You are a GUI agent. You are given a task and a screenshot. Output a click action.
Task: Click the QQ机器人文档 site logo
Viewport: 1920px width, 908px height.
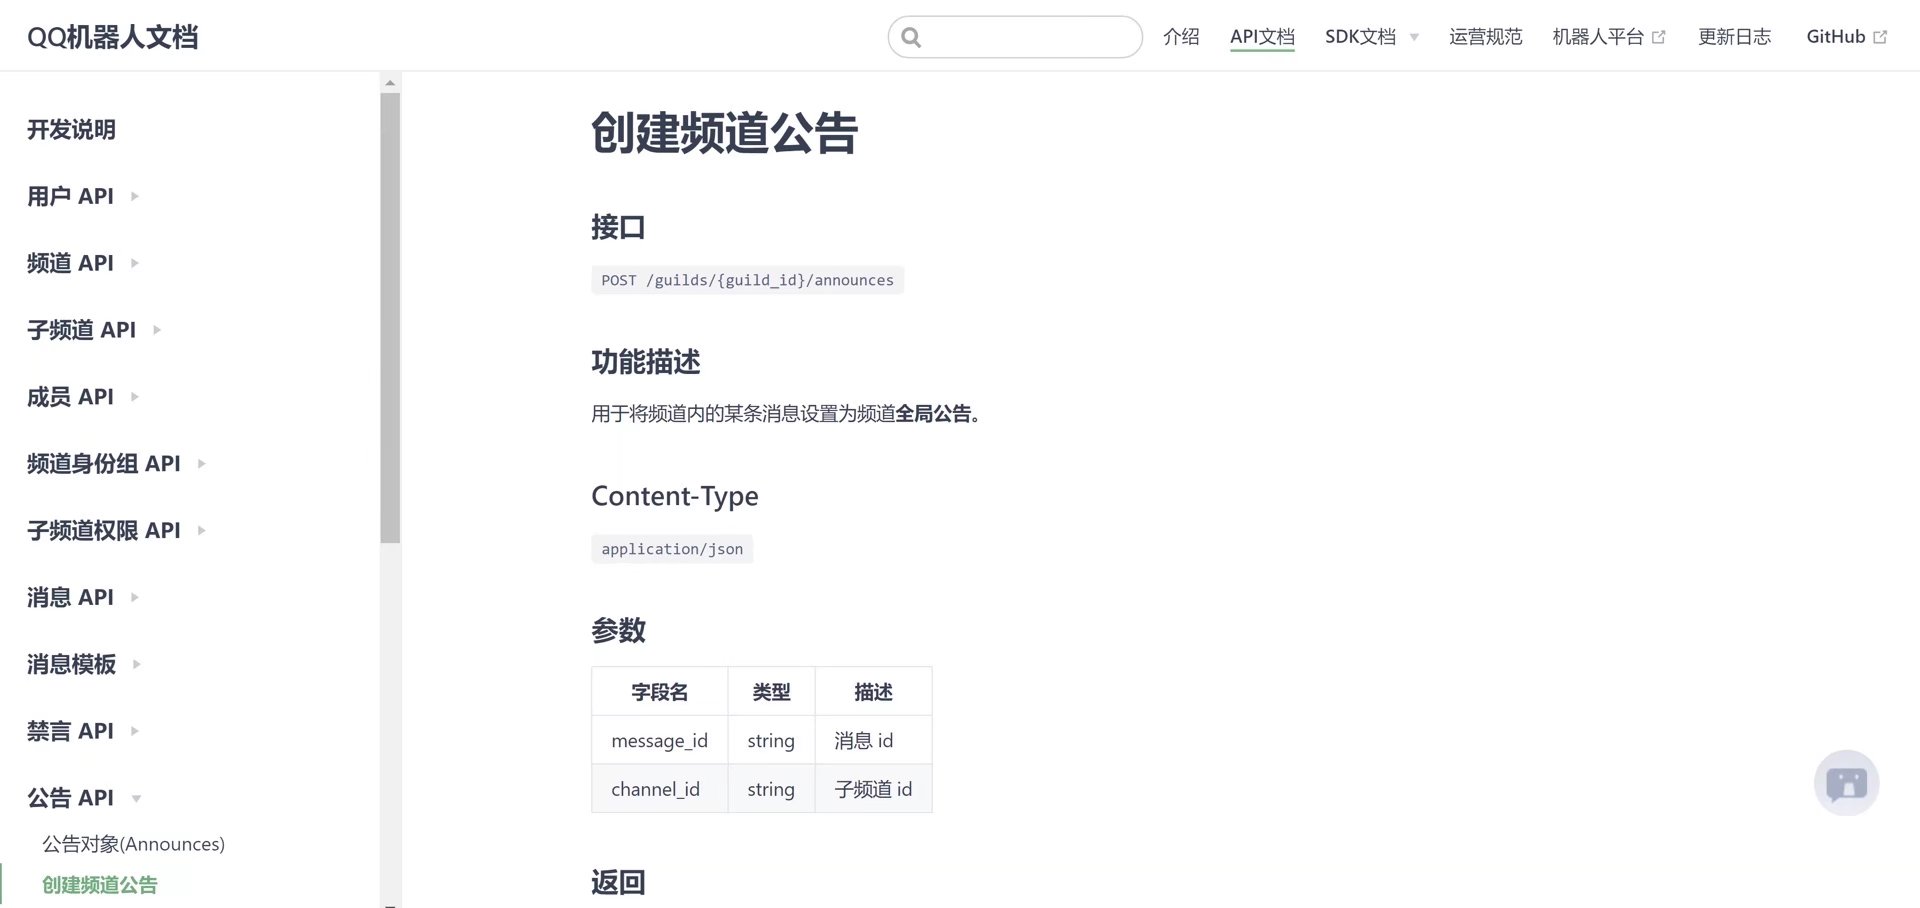pos(113,35)
